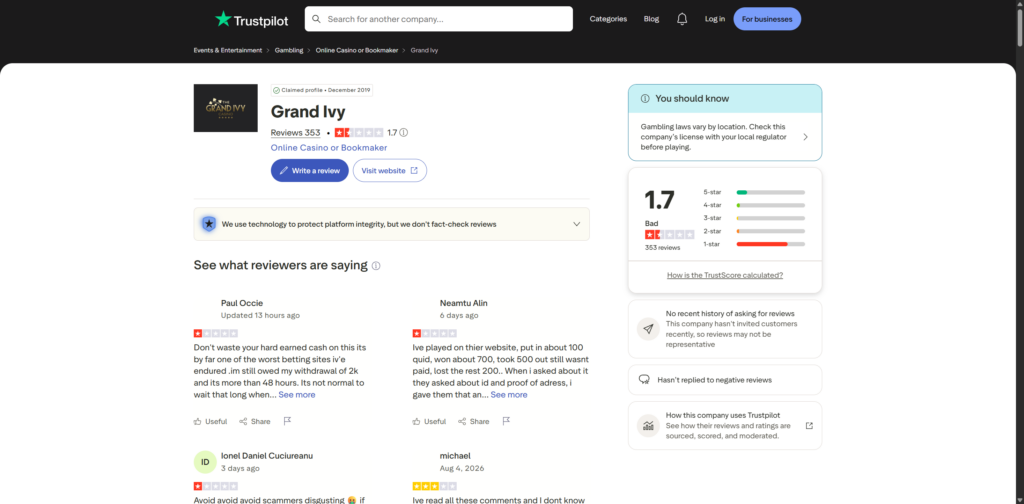Share Neamtu Alin's review
Image resolution: width=1024 pixels, height=504 pixels.
(x=473, y=422)
